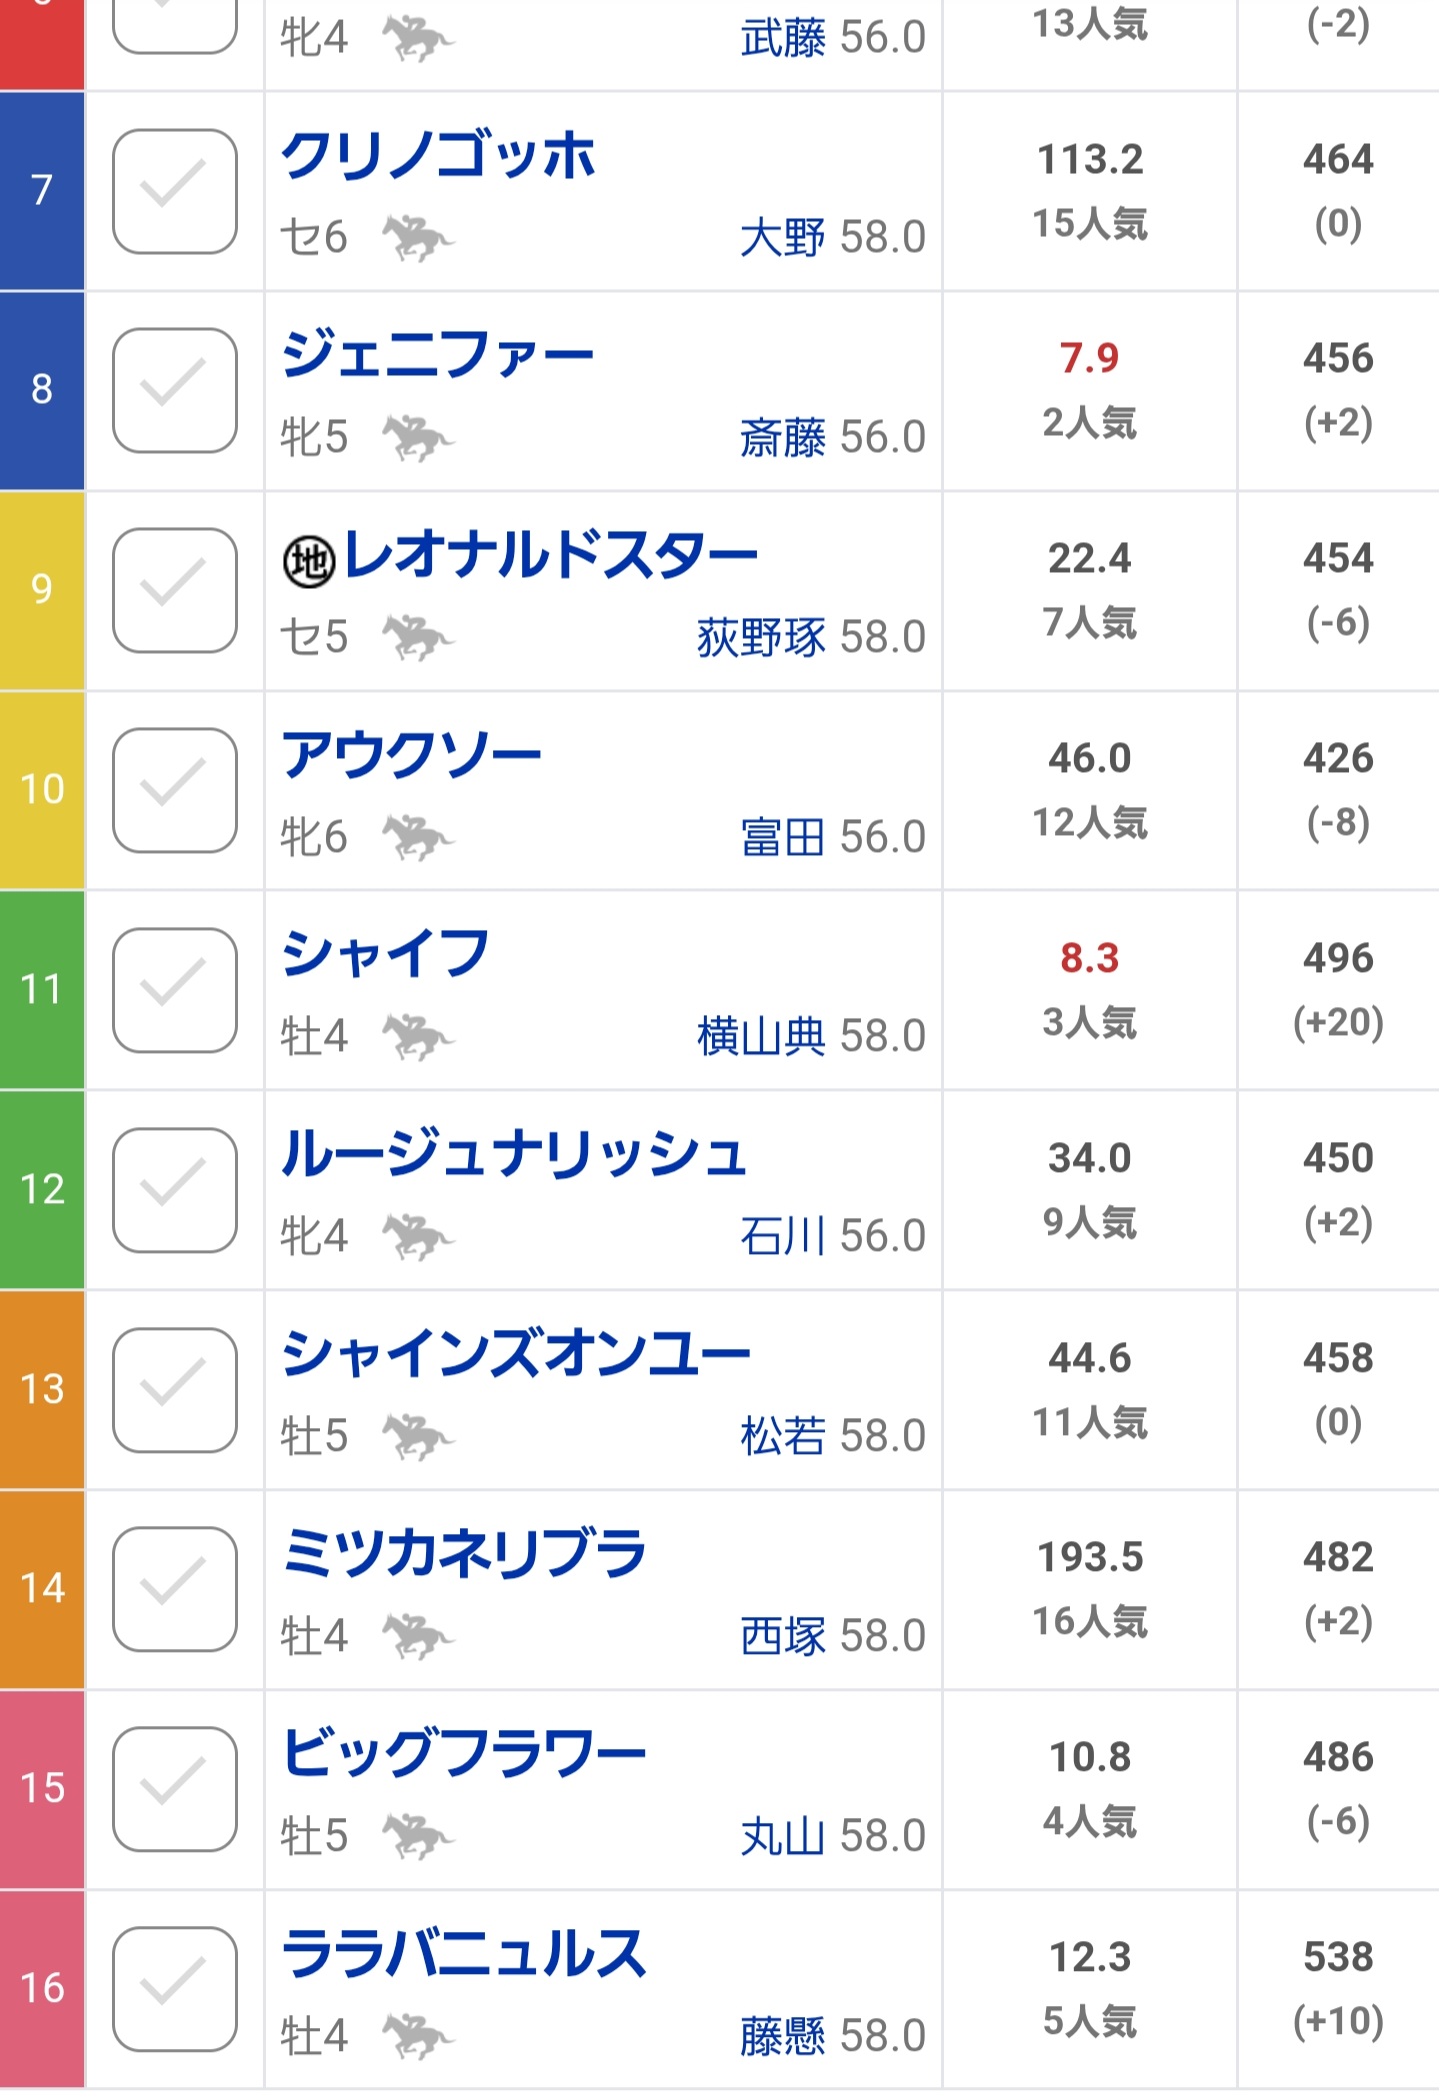Click the horse icon under ビッグフラワー

418,1837
